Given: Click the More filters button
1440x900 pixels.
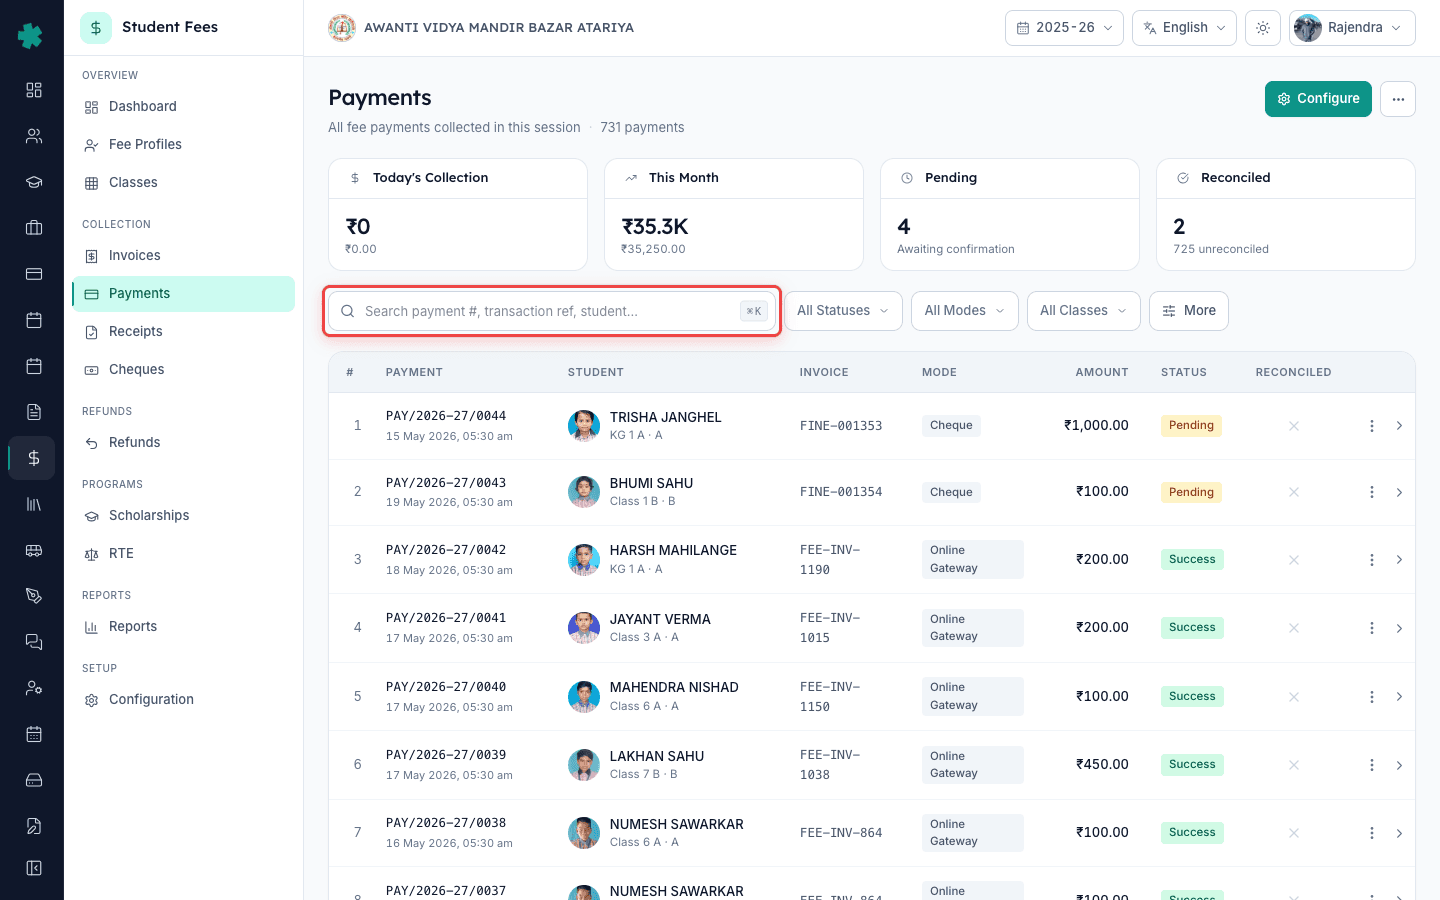Looking at the screenshot, I should pos(1189,311).
